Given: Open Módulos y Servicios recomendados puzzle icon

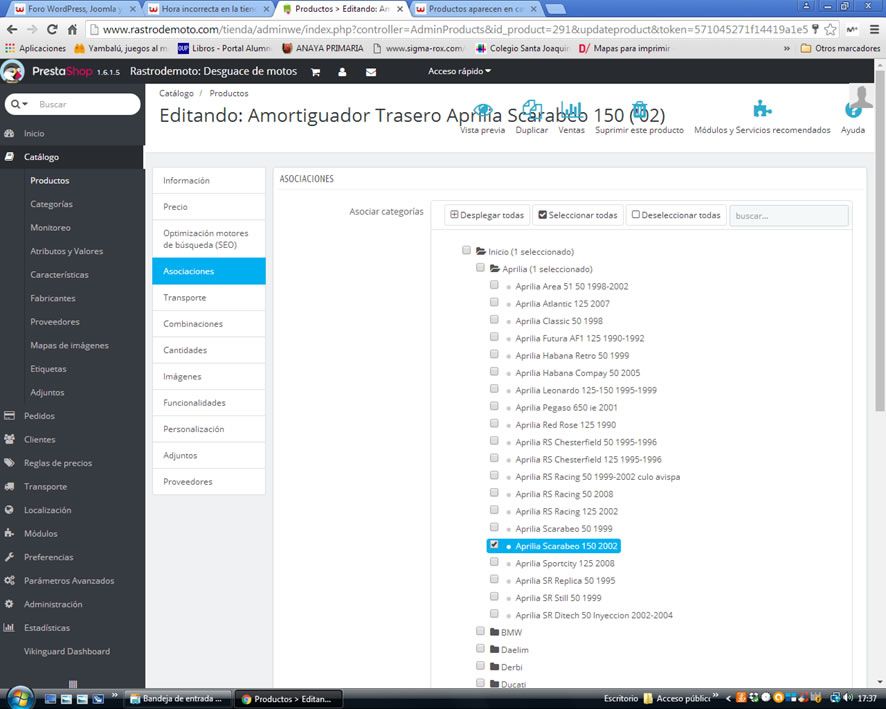Looking at the screenshot, I should 762,108.
